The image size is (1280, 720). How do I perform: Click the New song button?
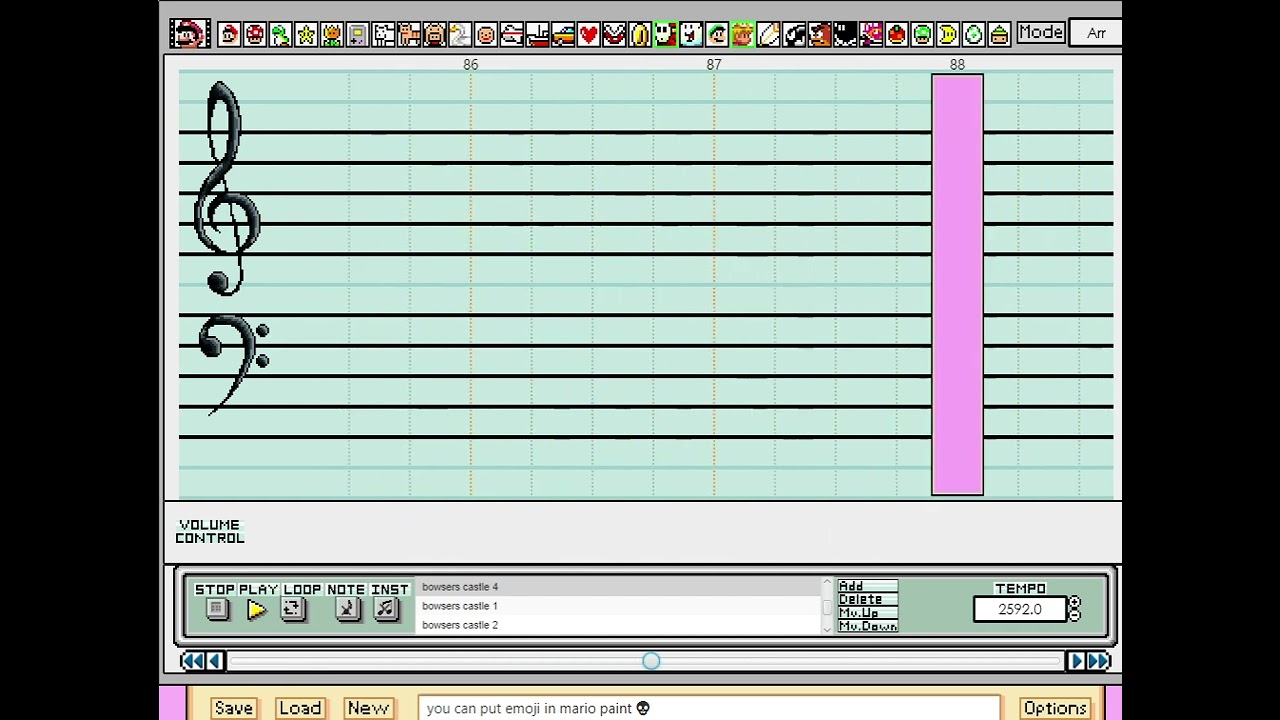[x=368, y=708]
